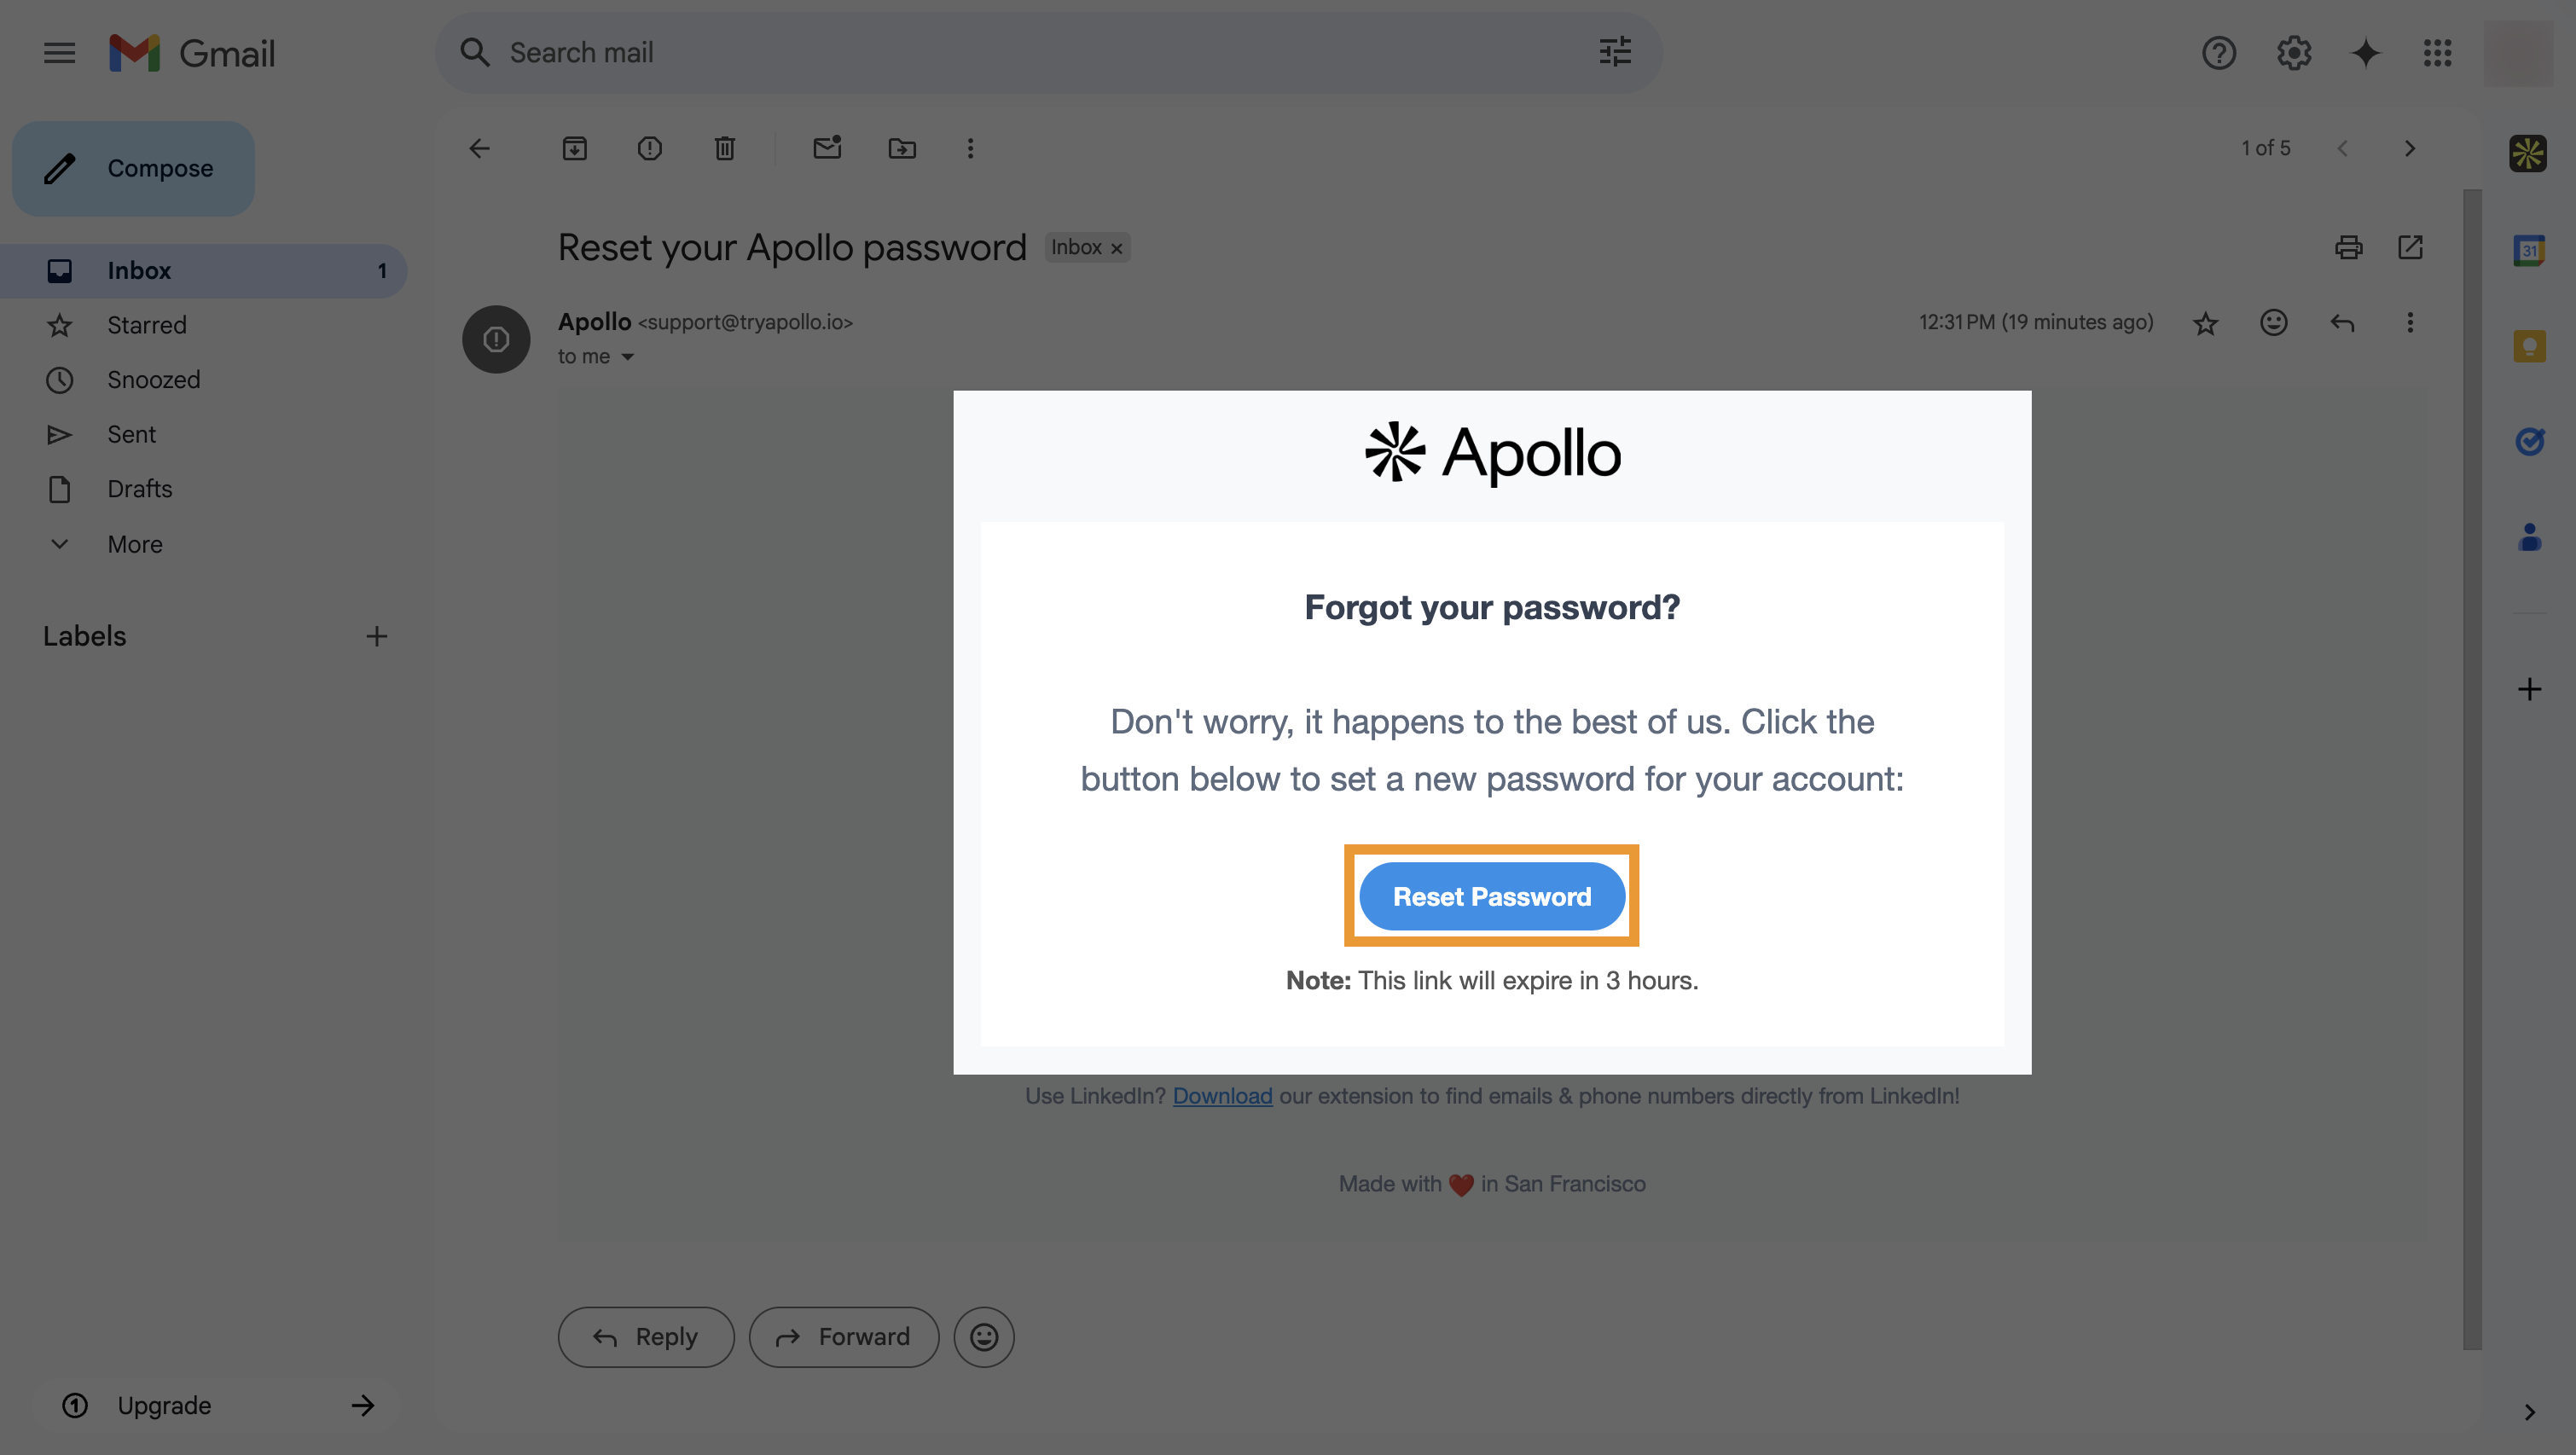Star the Apollo email

2205,322
